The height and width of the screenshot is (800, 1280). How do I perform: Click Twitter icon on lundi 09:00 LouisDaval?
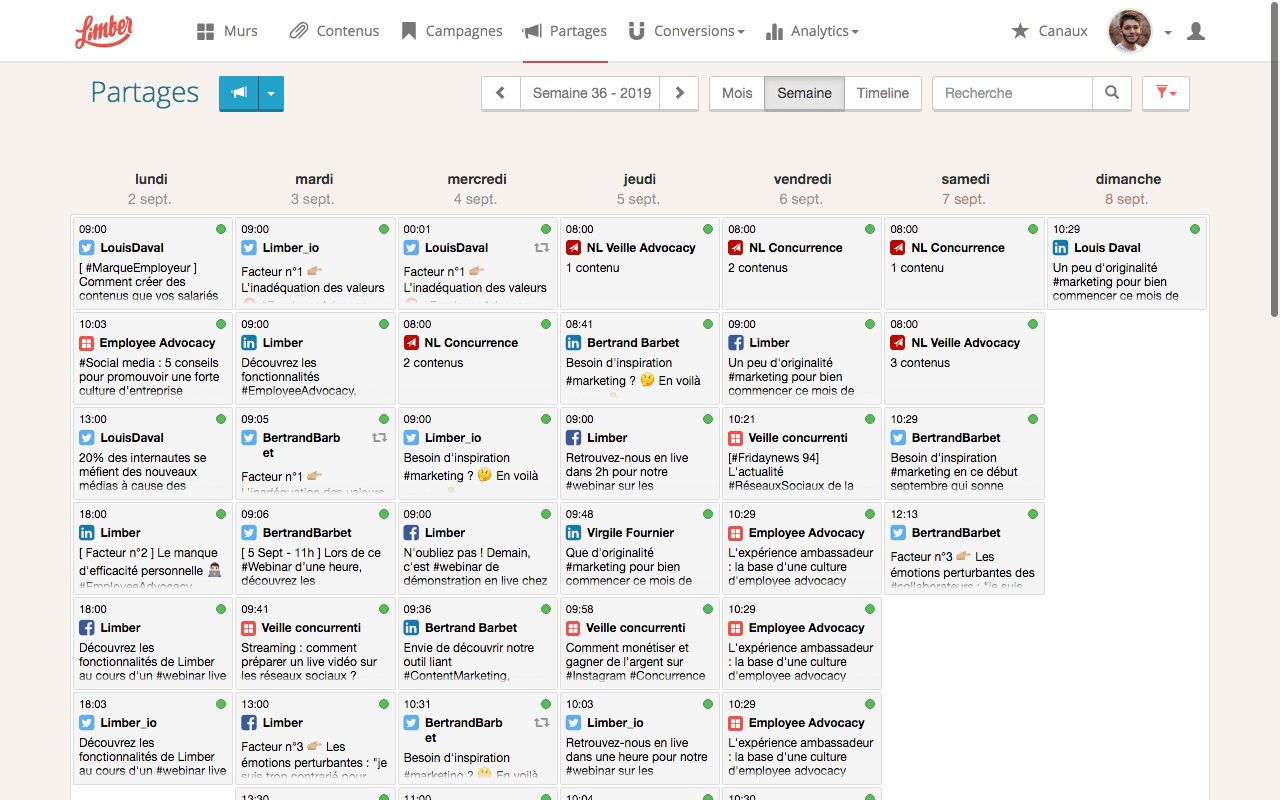click(87, 248)
